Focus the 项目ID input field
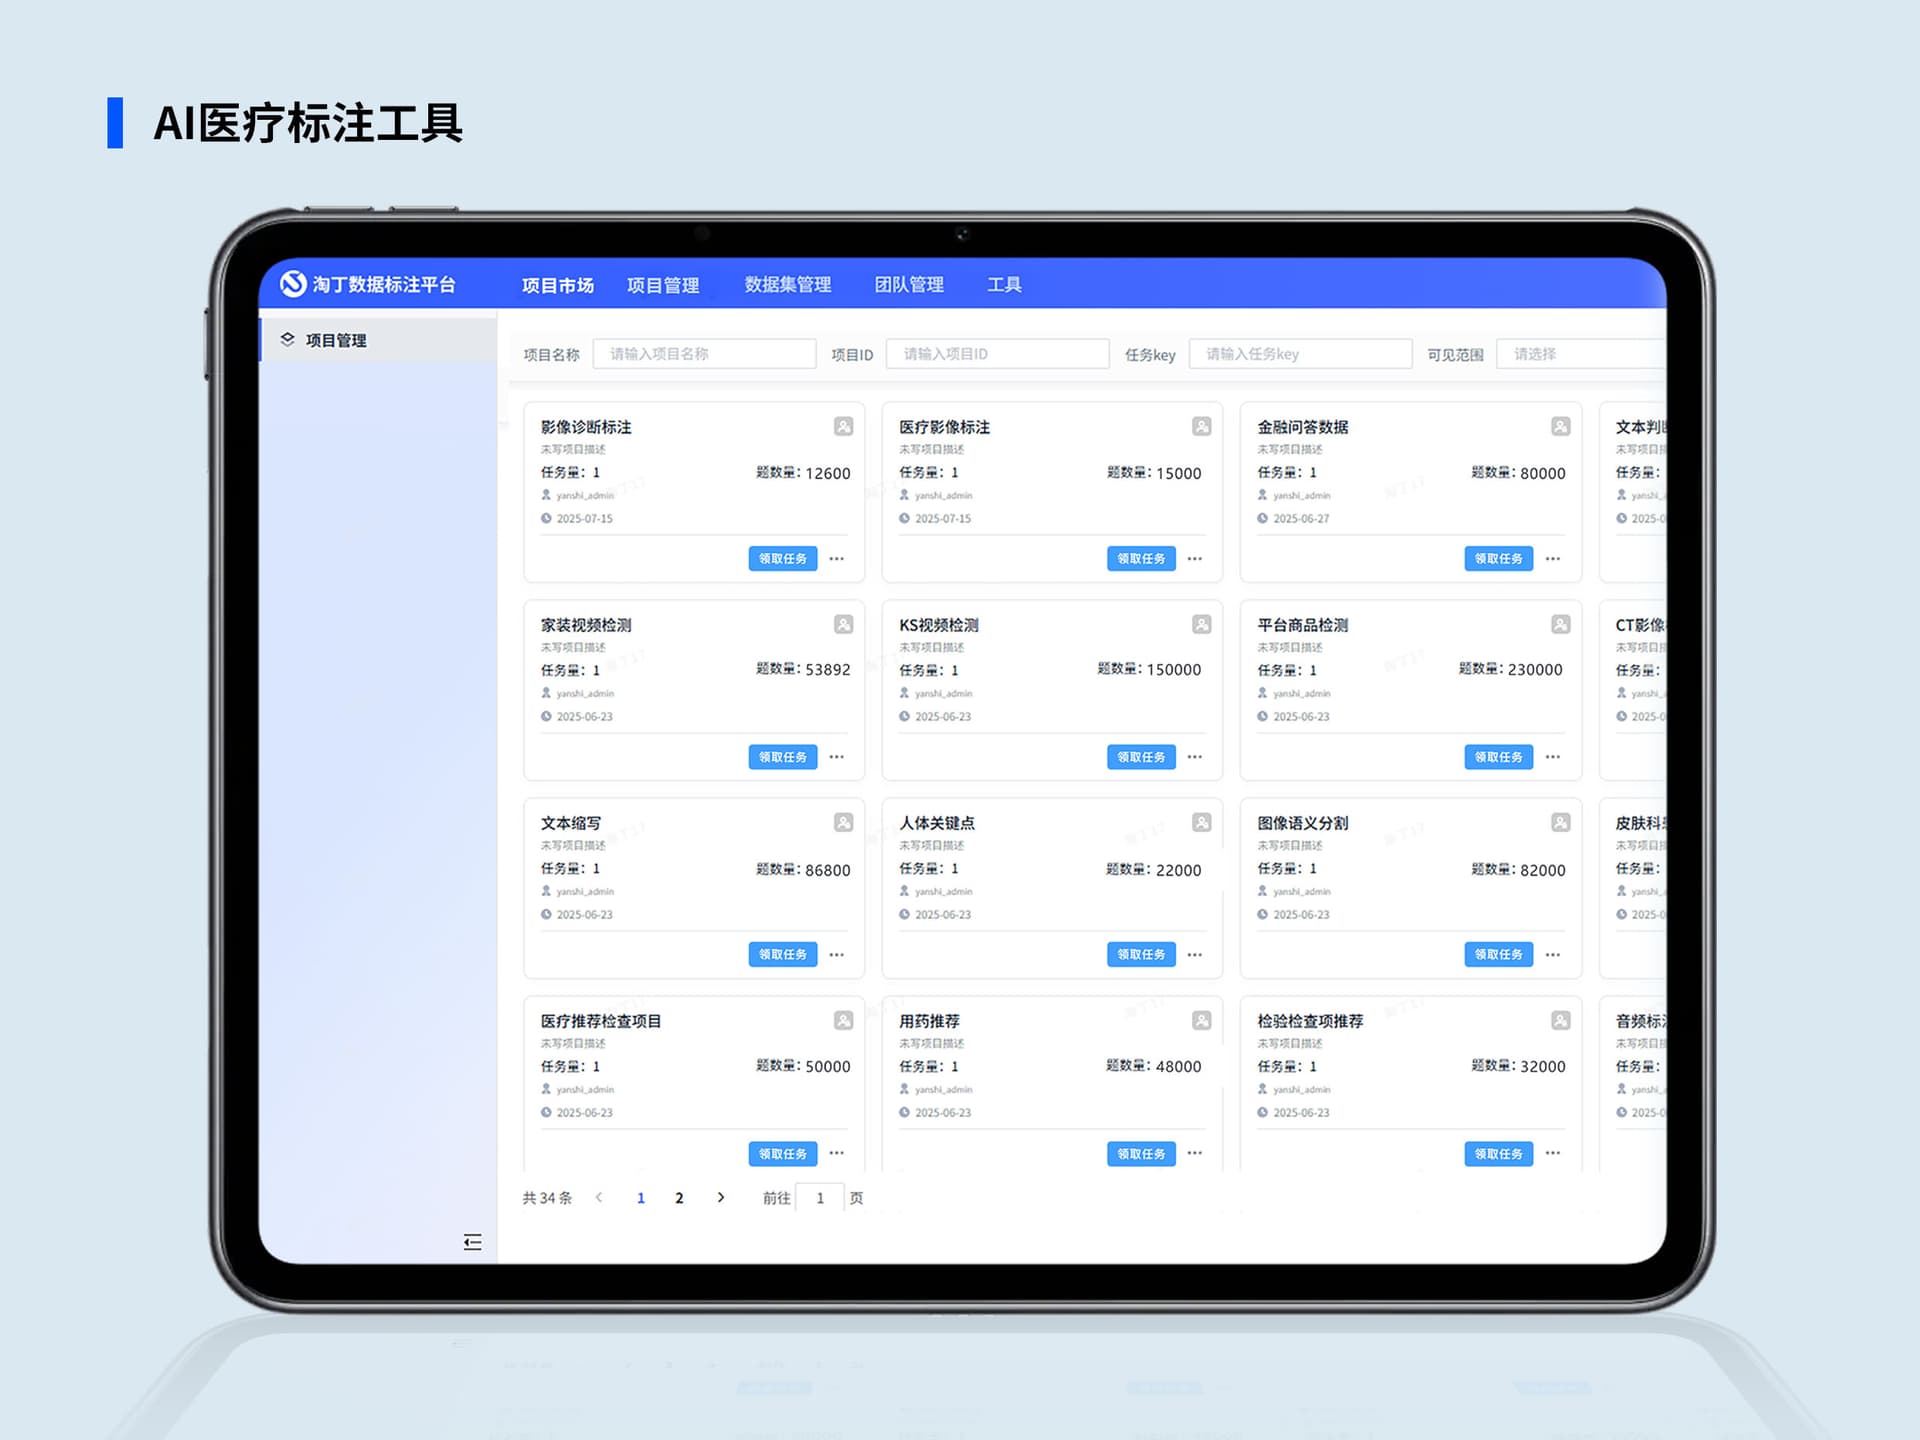The width and height of the screenshot is (1920, 1440). point(998,354)
